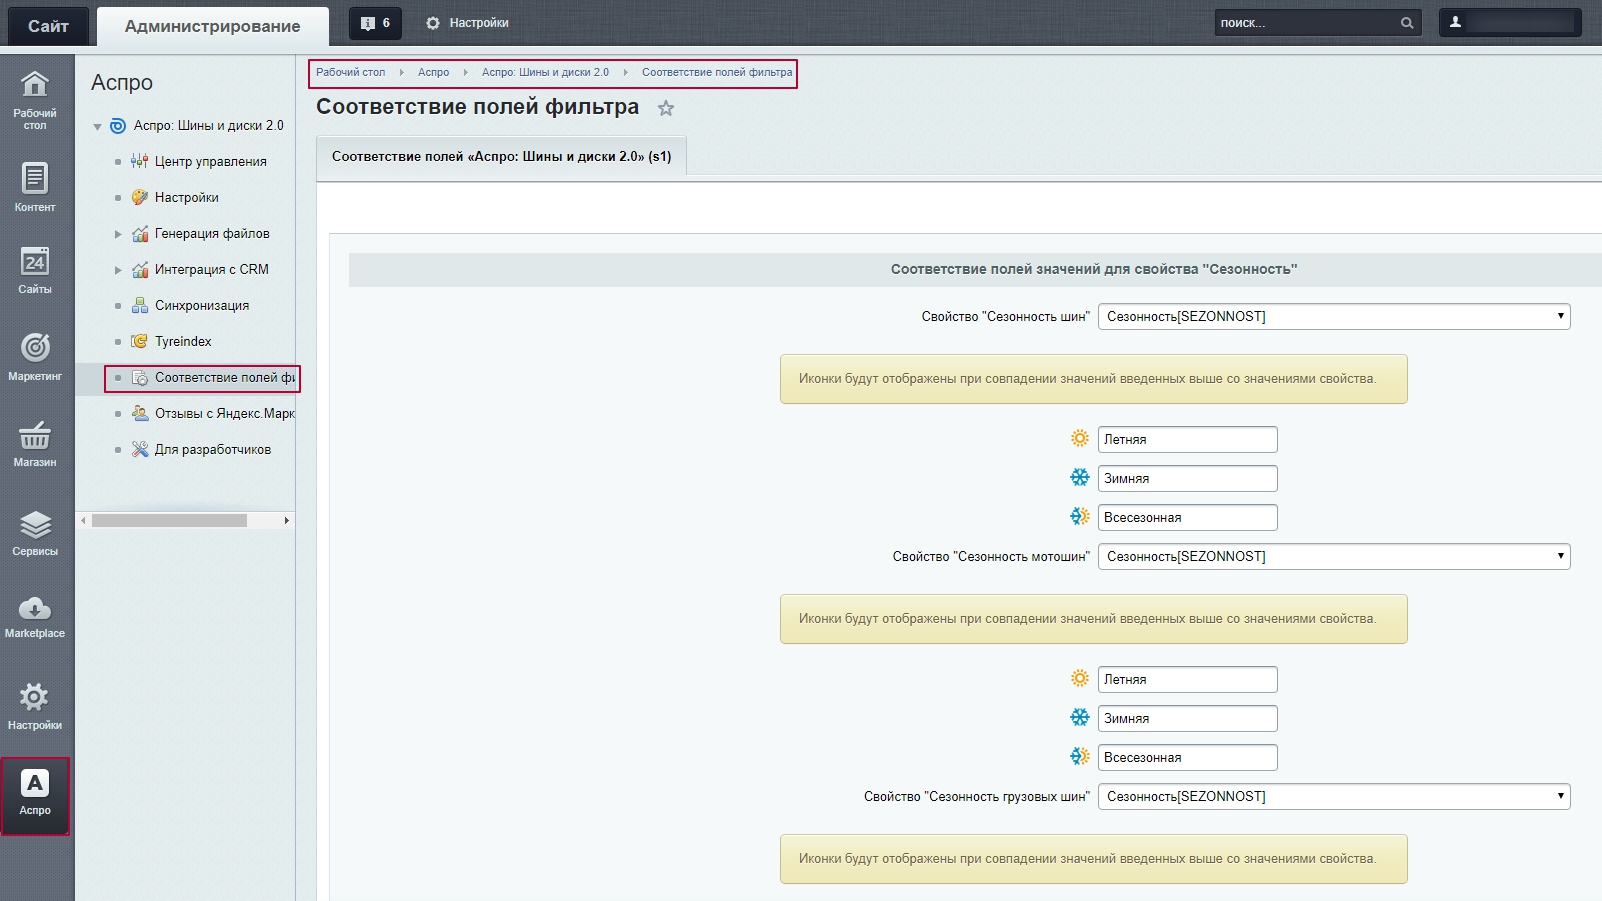Screen dimensions: 1602x901
Task: Click the Центр управления icon in tree
Action: 140,161
